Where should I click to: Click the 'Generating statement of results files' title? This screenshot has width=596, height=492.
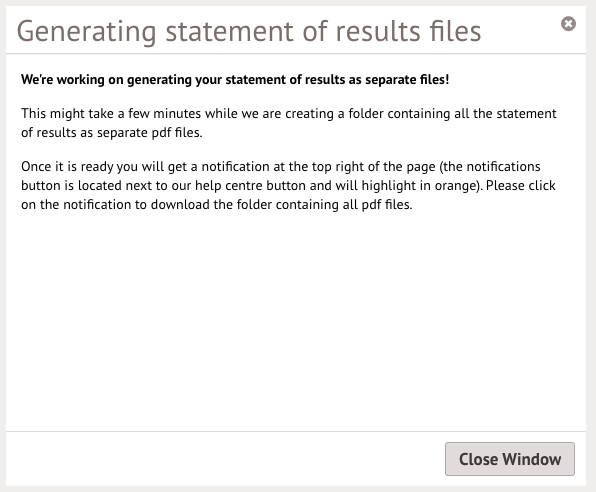[x=249, y=31]
